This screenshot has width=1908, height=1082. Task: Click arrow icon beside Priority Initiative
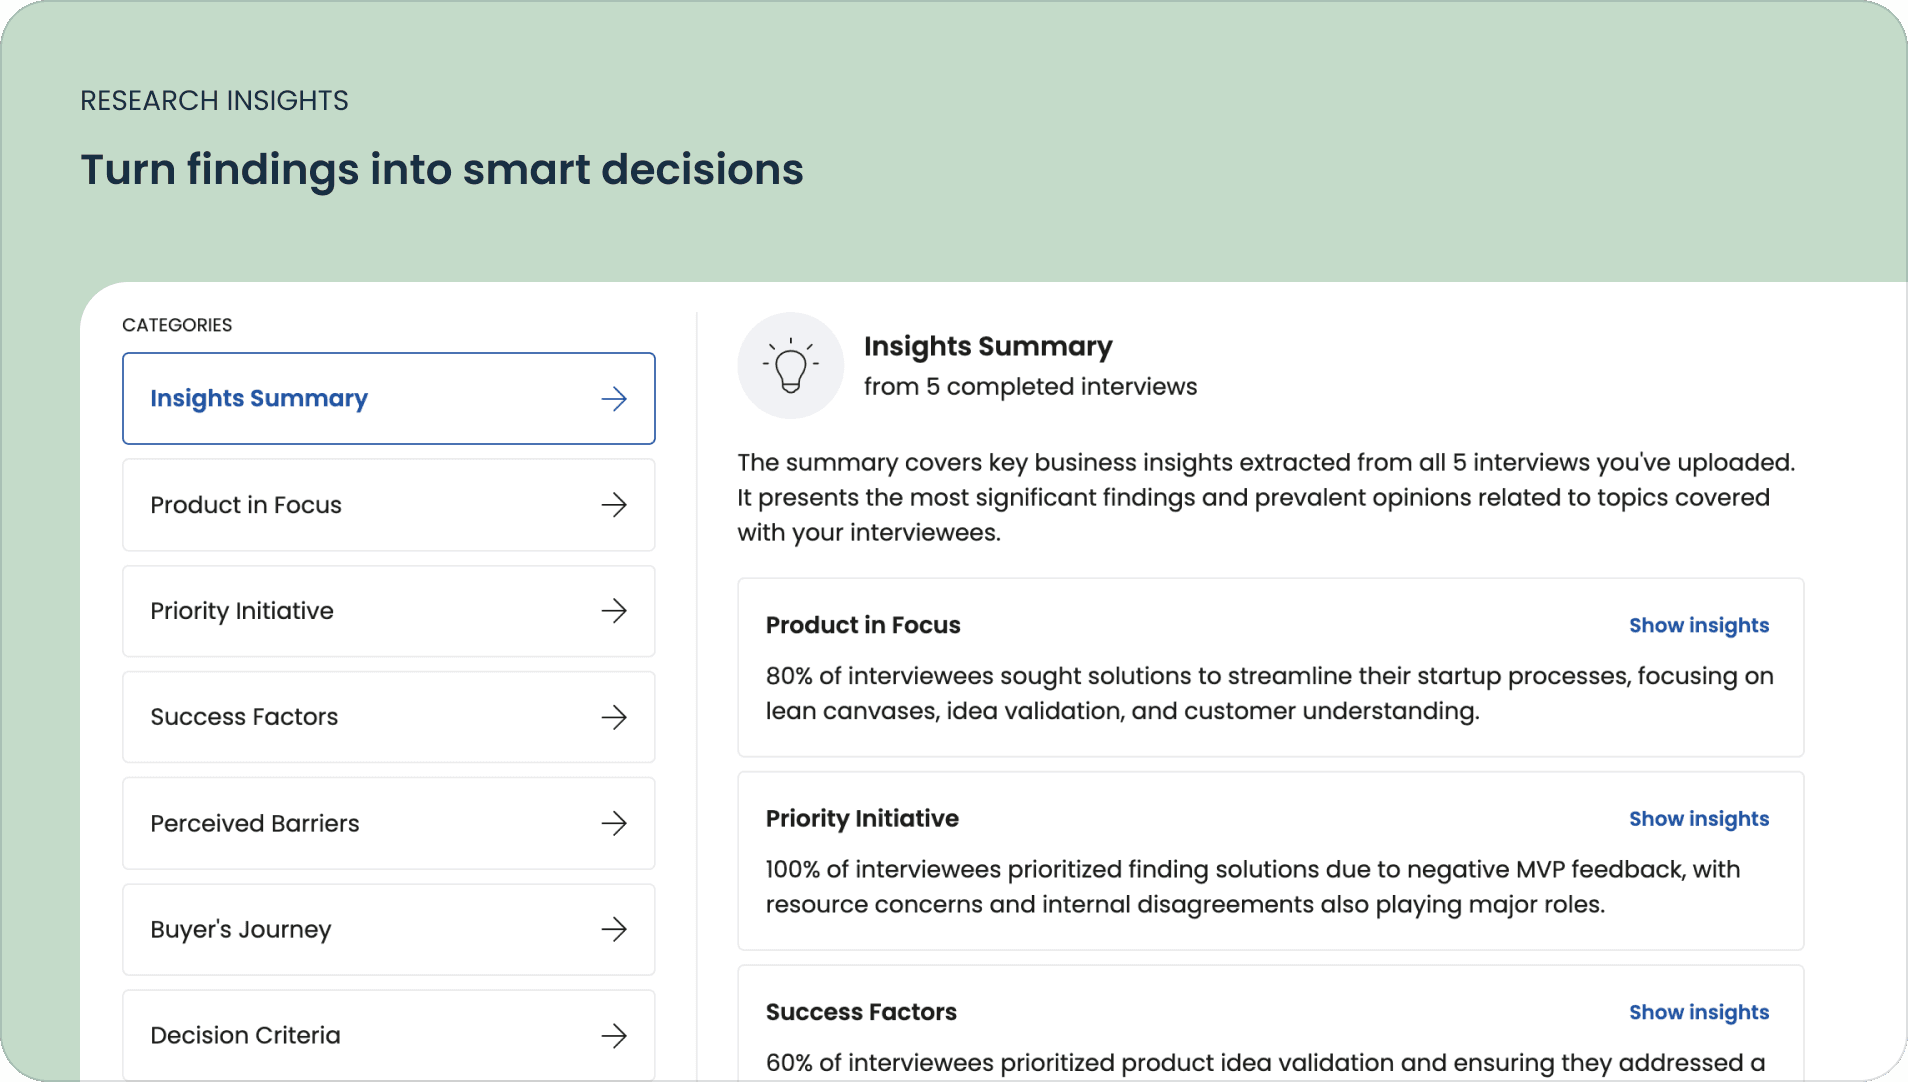[614, 611]
